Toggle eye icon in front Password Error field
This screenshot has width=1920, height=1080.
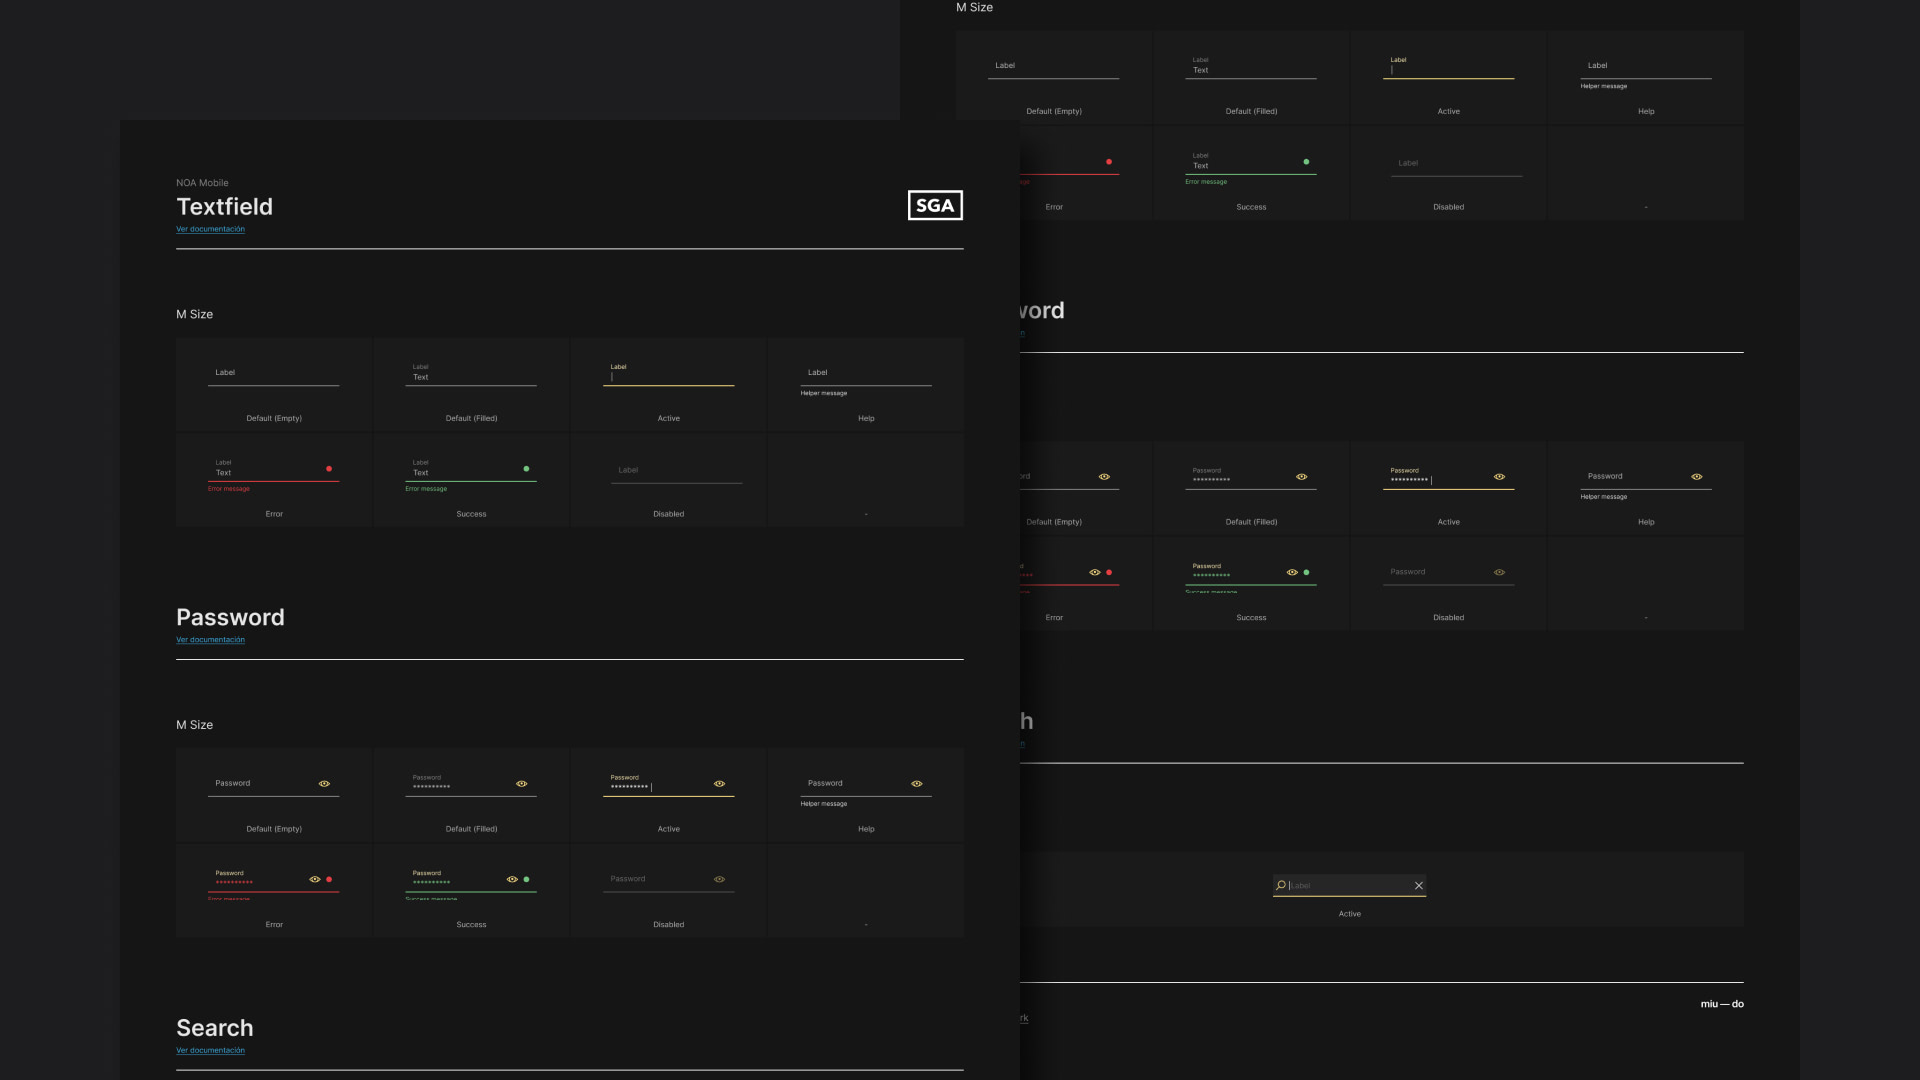[x=314, y=879]
